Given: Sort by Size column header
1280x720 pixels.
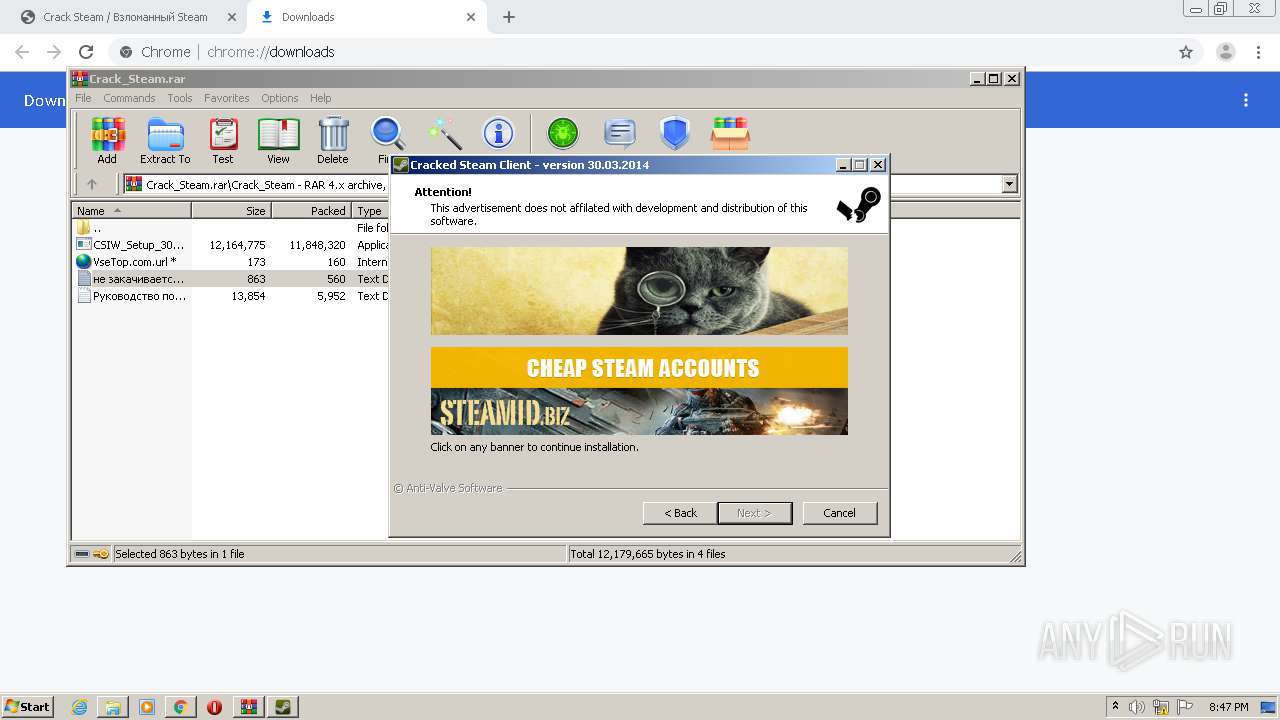Looking at the screenshot, I should (231, 211).
